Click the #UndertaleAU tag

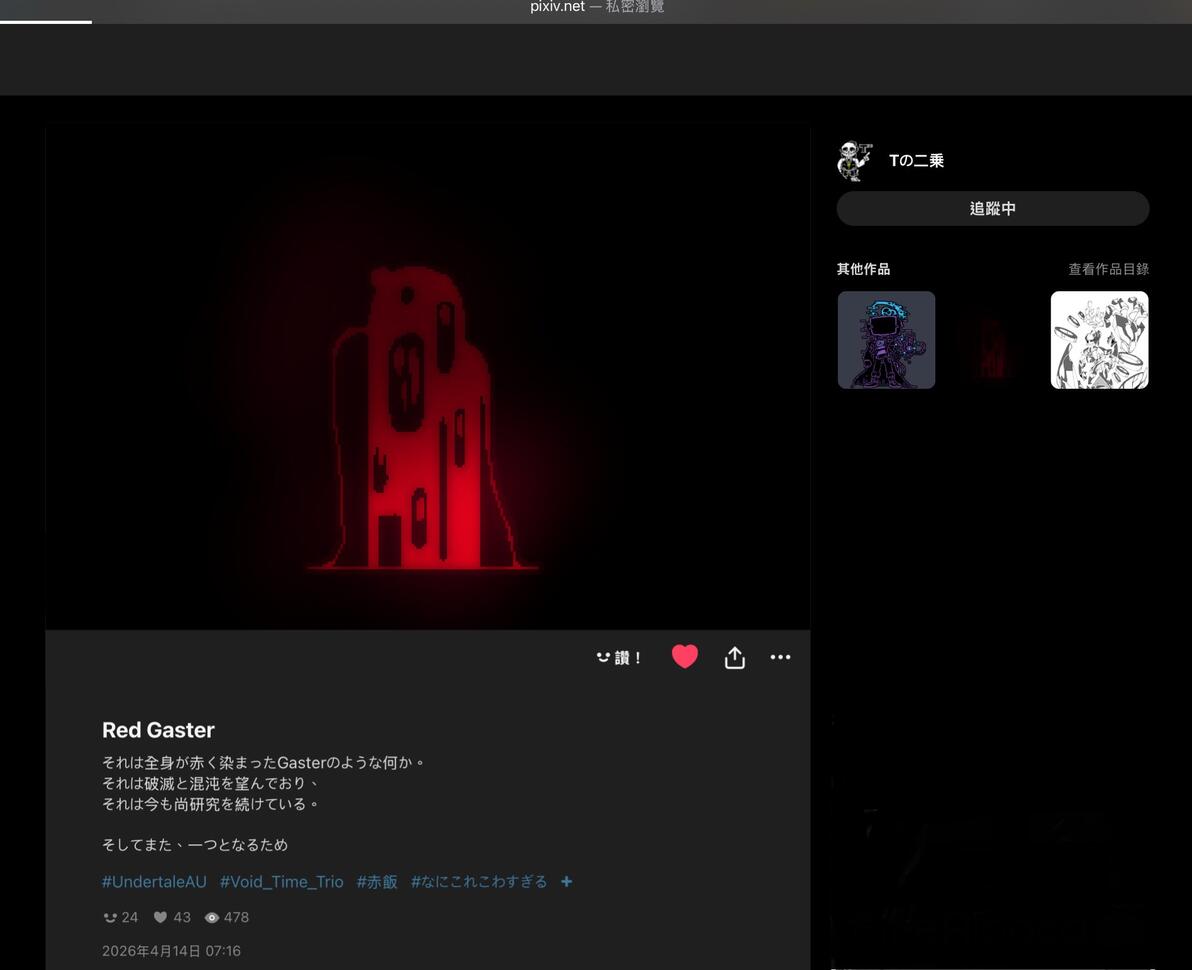tap(154, 882)
